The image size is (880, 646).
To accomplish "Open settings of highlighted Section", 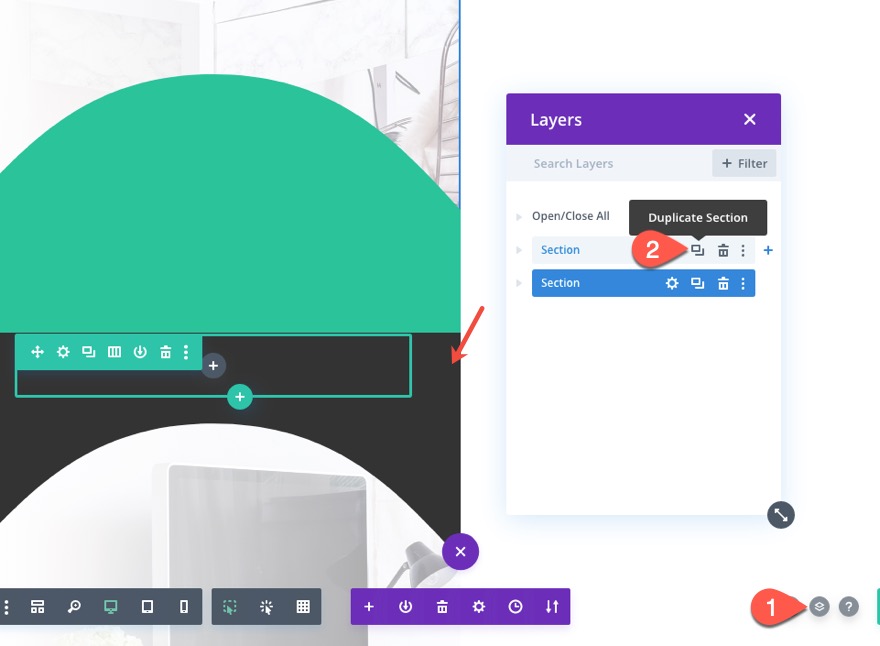I will click(x=672, y=283).
